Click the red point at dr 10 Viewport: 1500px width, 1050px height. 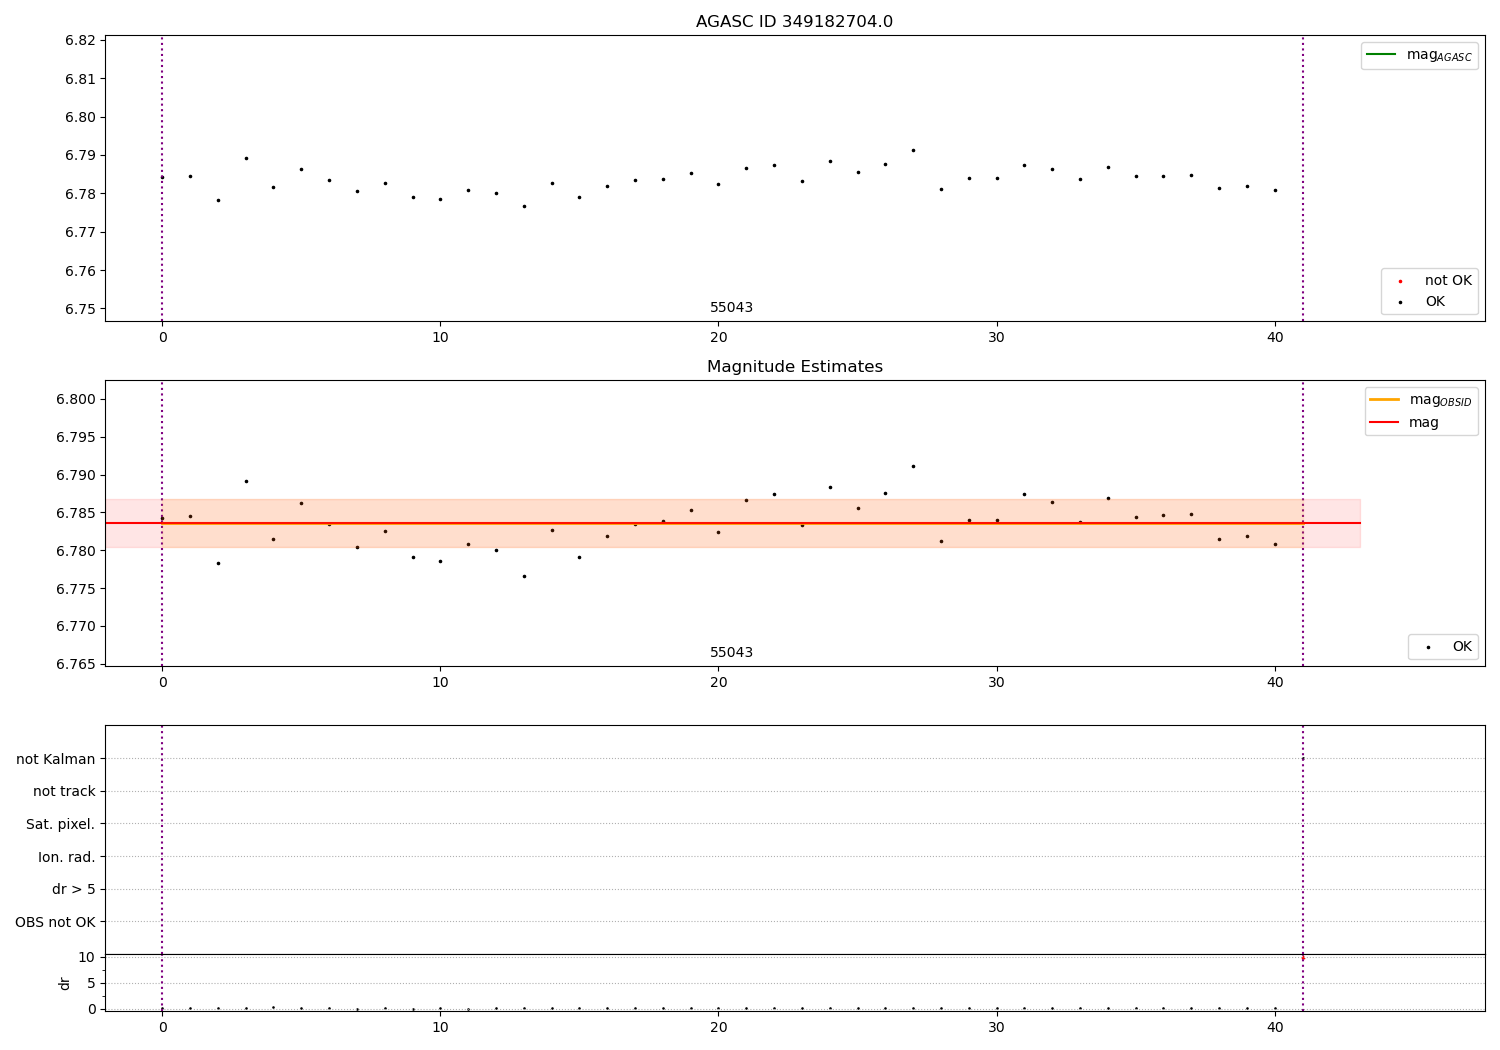tap(1302, 958)
